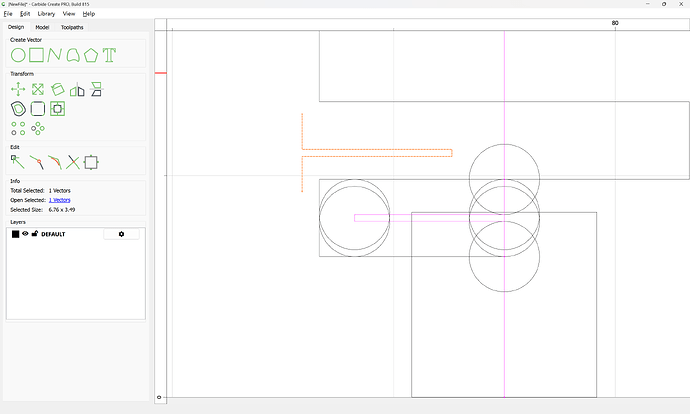The height and width of the screenshot is (414, 690).
Task: Select the Text vector tool
Action: click(109, 55)
